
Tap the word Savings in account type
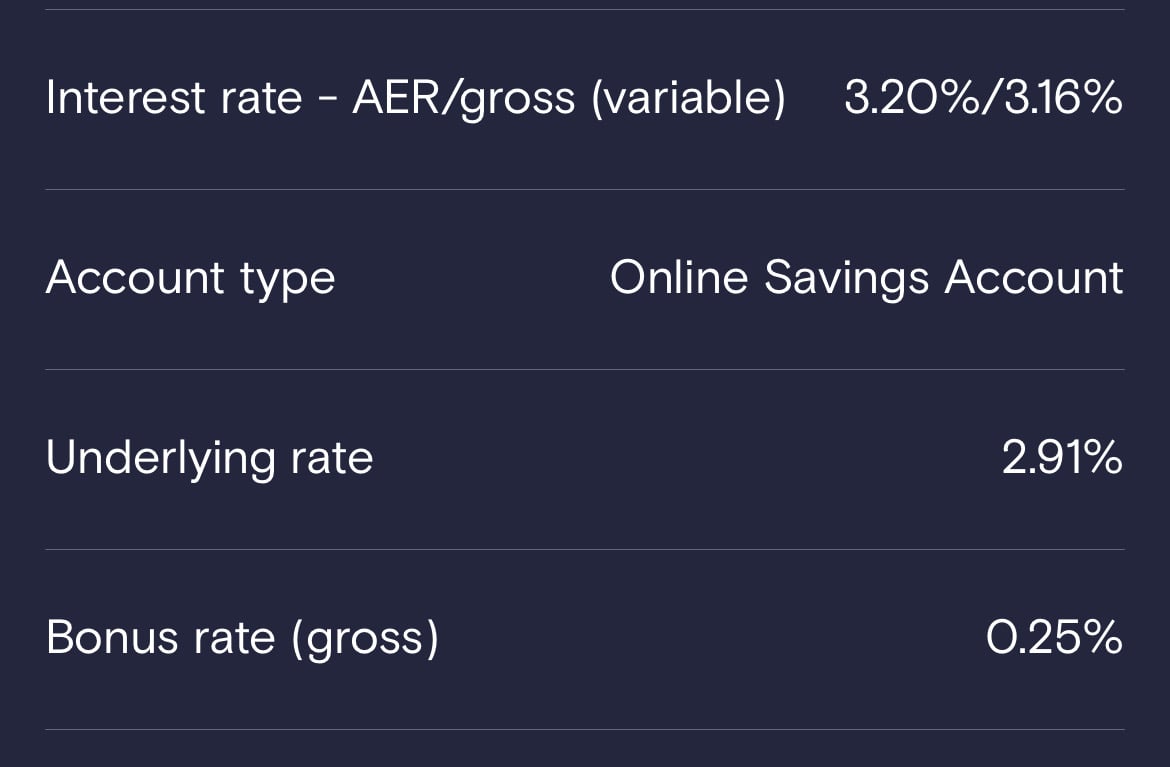coord(846,280)
